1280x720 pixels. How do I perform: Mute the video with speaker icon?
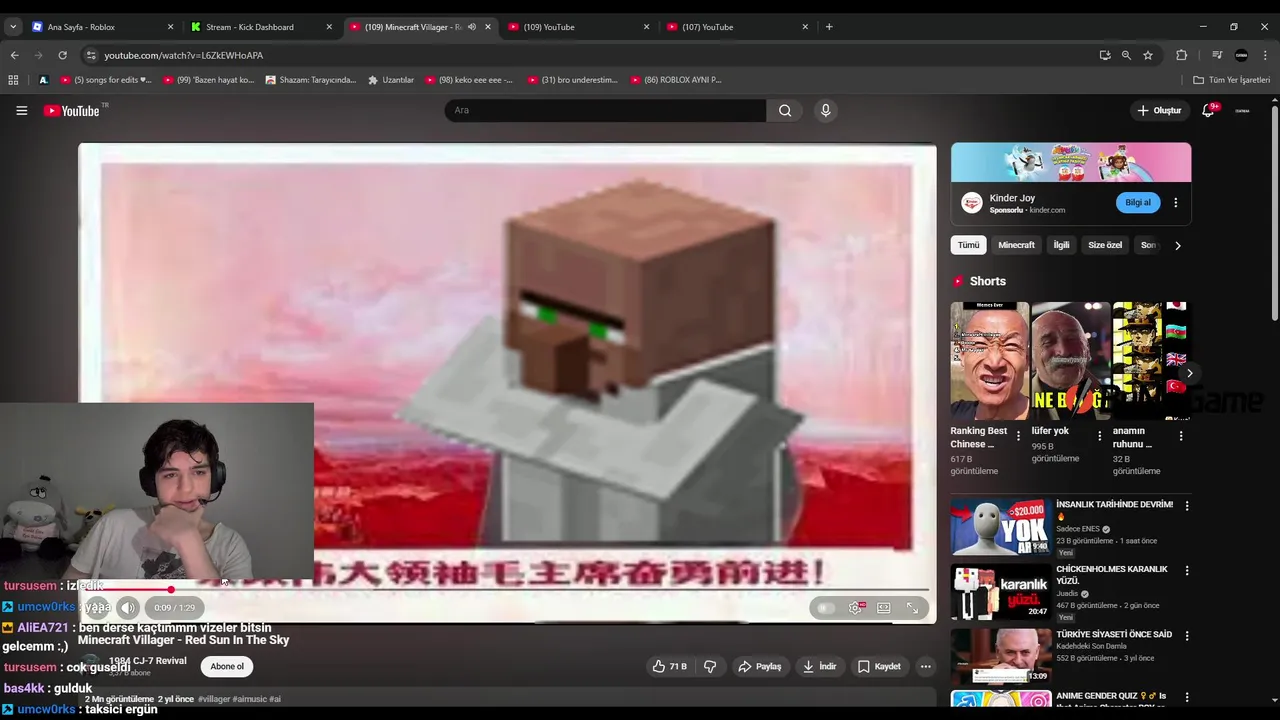pos(127,607)
